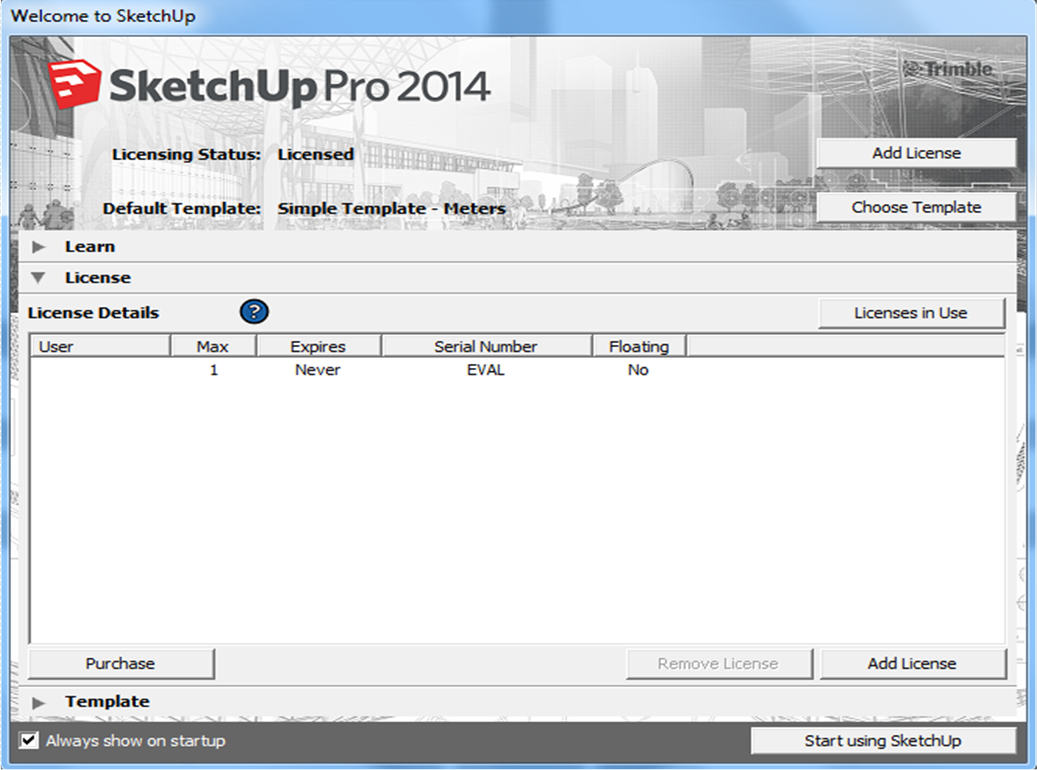Open Choose Template button
1037x770 pixels.
916,207
